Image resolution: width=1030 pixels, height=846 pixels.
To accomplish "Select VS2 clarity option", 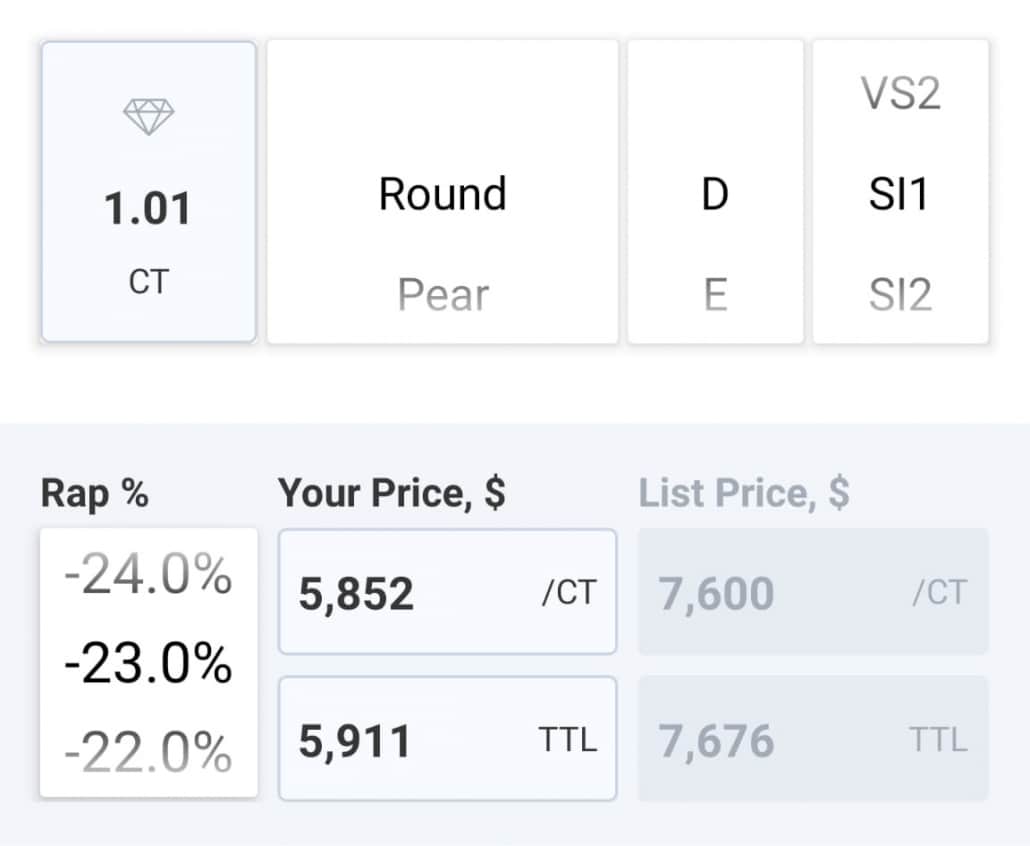I will click(900, 95).
